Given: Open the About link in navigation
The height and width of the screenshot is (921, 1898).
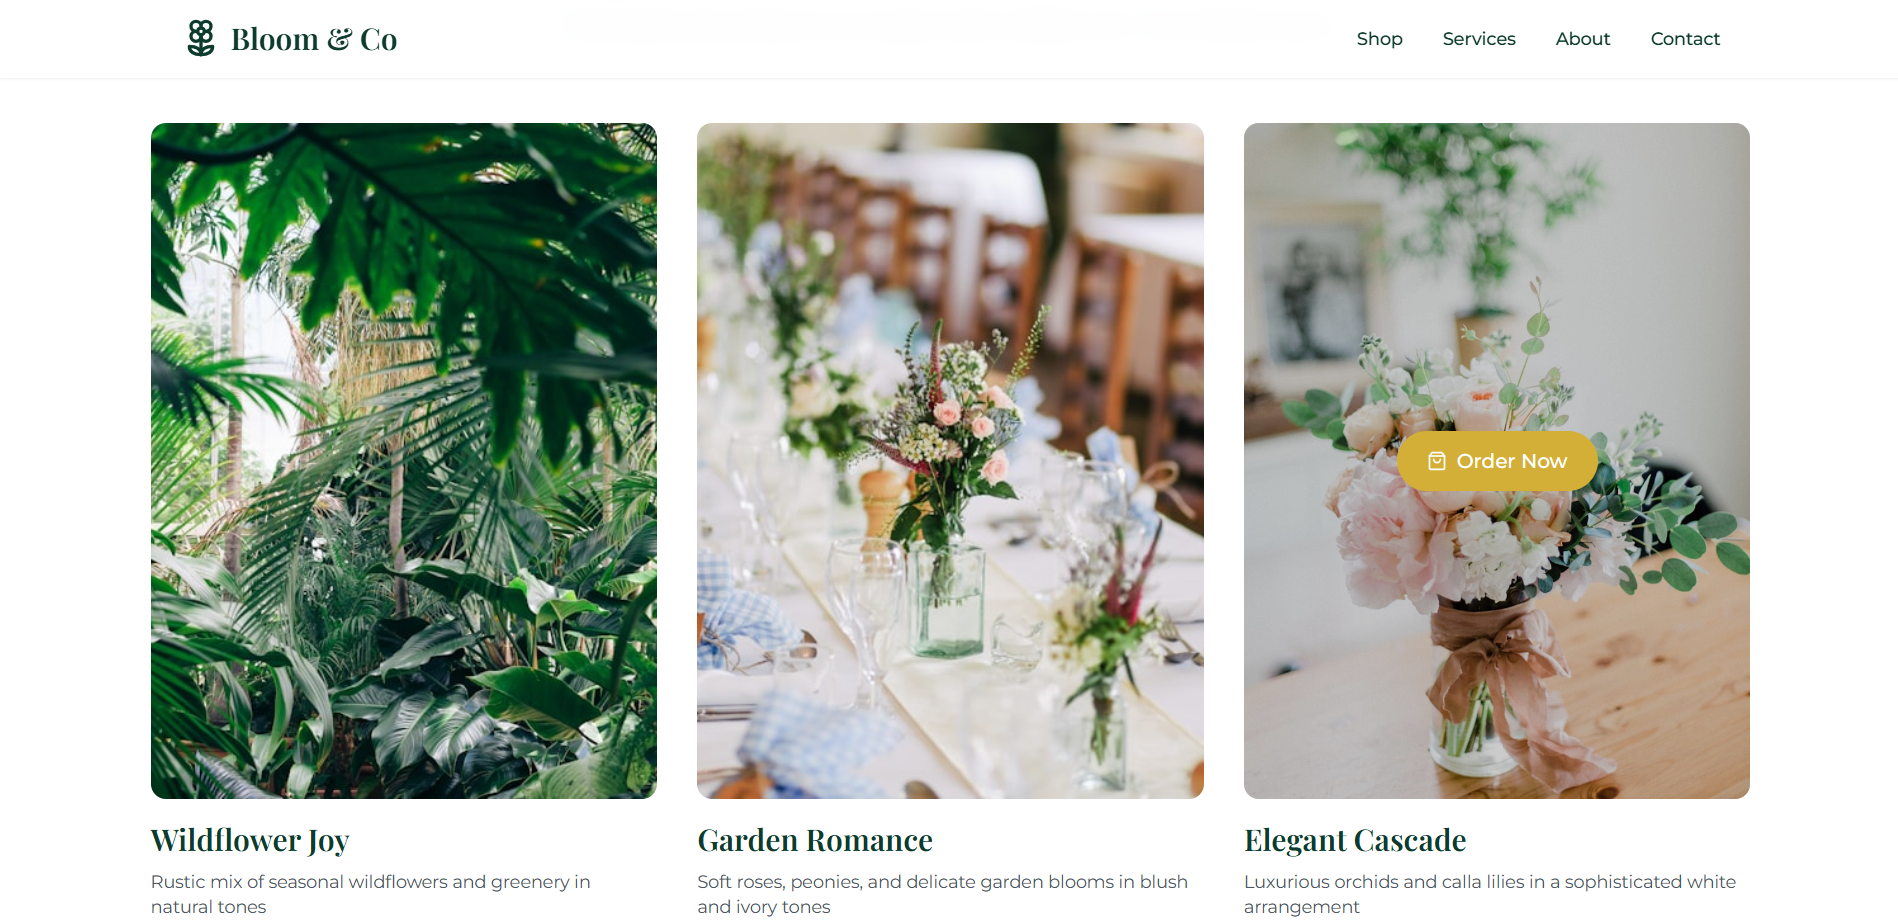Looking at the screenshot, I should [x=1583, y=39].
